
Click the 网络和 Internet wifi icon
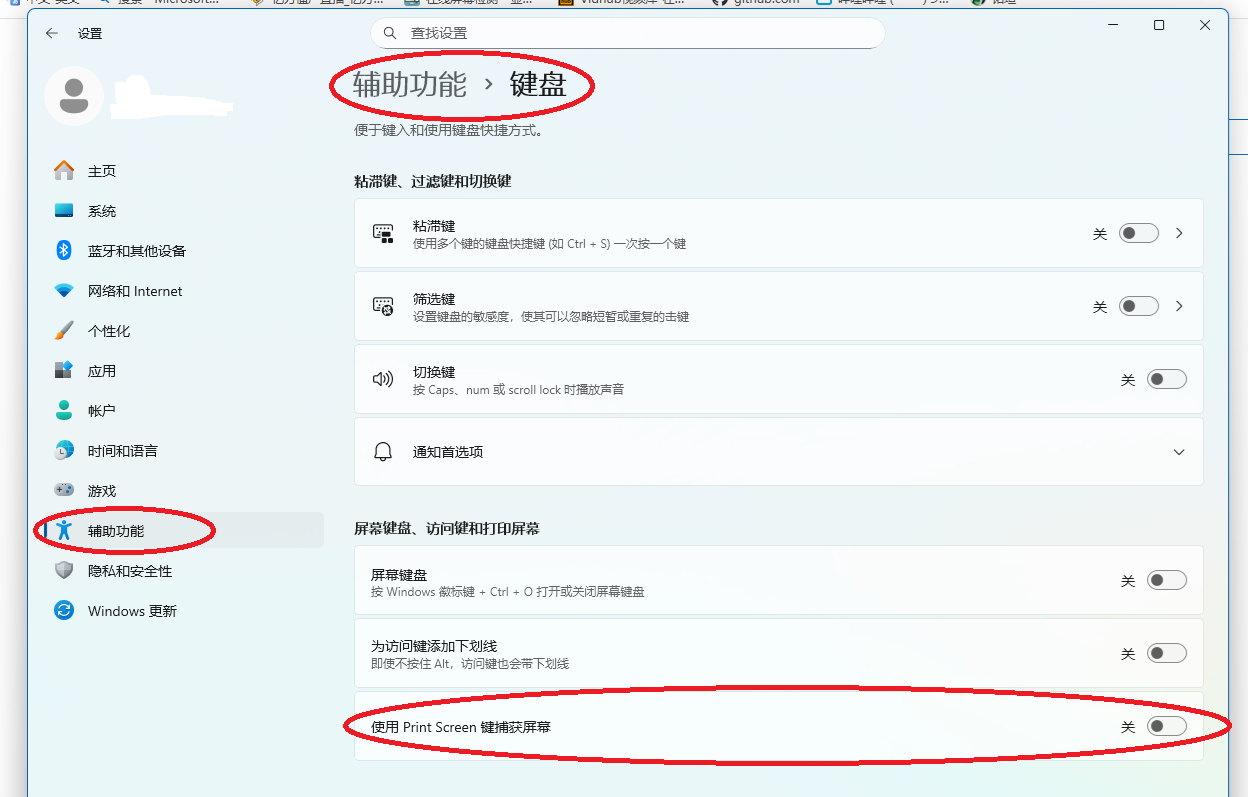click(64, 291)
